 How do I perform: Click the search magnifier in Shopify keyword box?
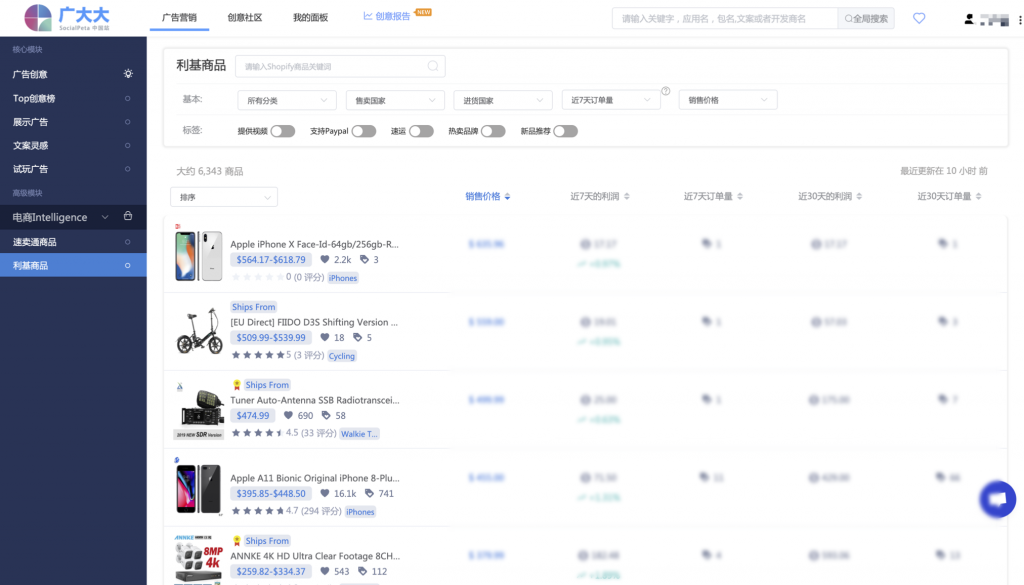click(x=433, y=66)
